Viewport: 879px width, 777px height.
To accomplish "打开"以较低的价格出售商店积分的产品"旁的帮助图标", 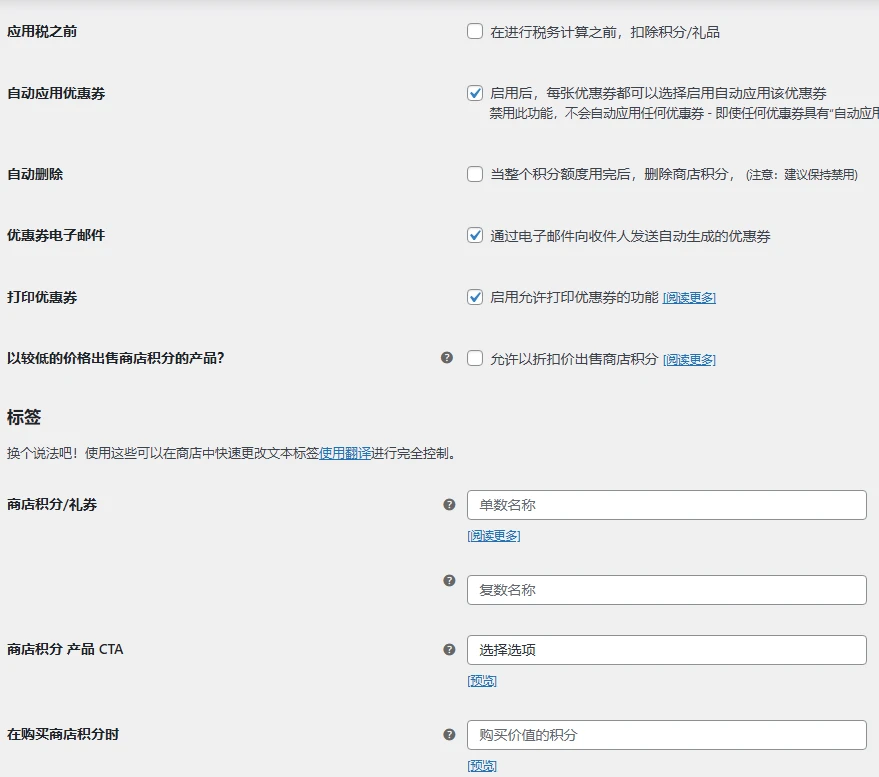I will click(x=447, y=359).
